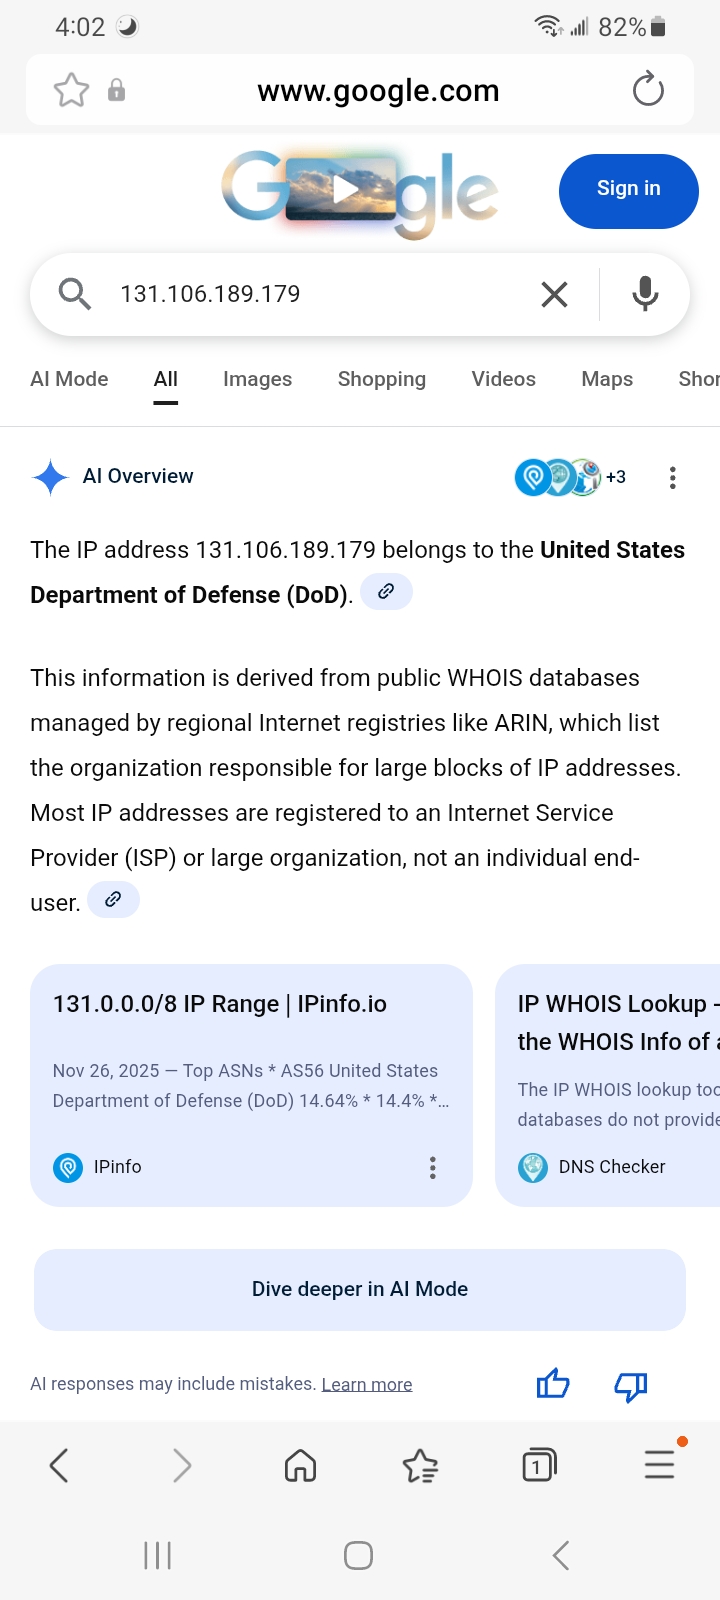Clear the search box with X

click(x=554, y=294)
